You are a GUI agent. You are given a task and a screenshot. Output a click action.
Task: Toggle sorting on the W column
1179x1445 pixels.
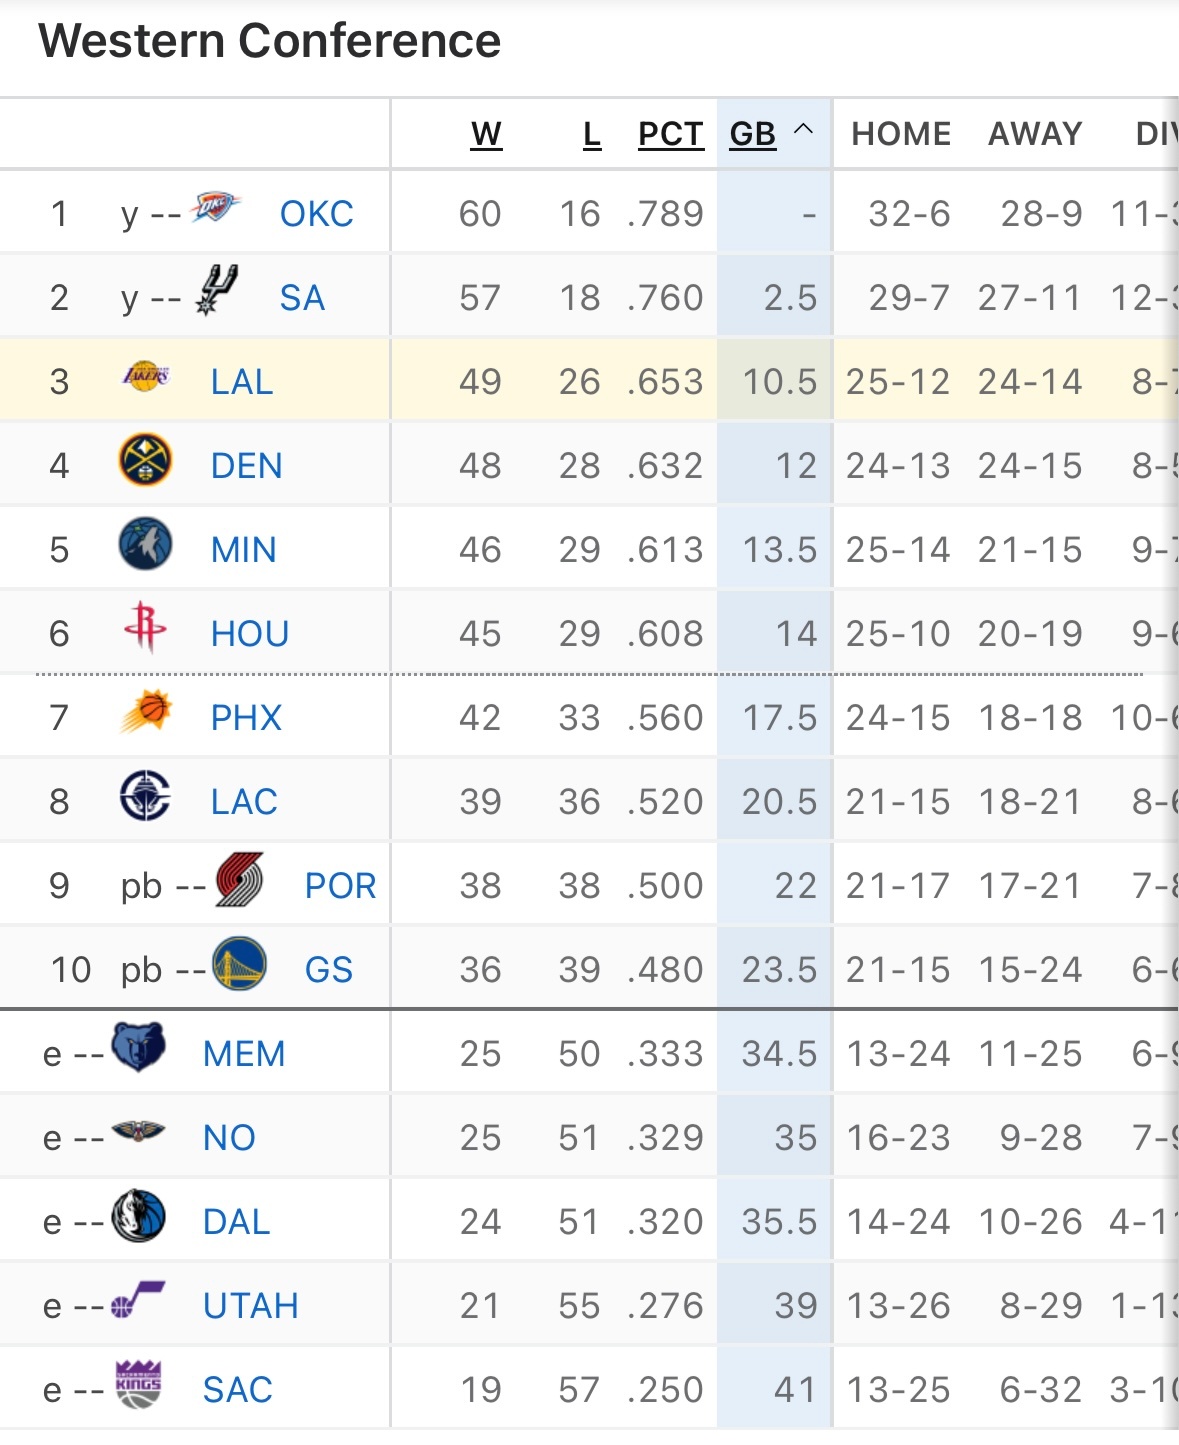pos(484,133)
